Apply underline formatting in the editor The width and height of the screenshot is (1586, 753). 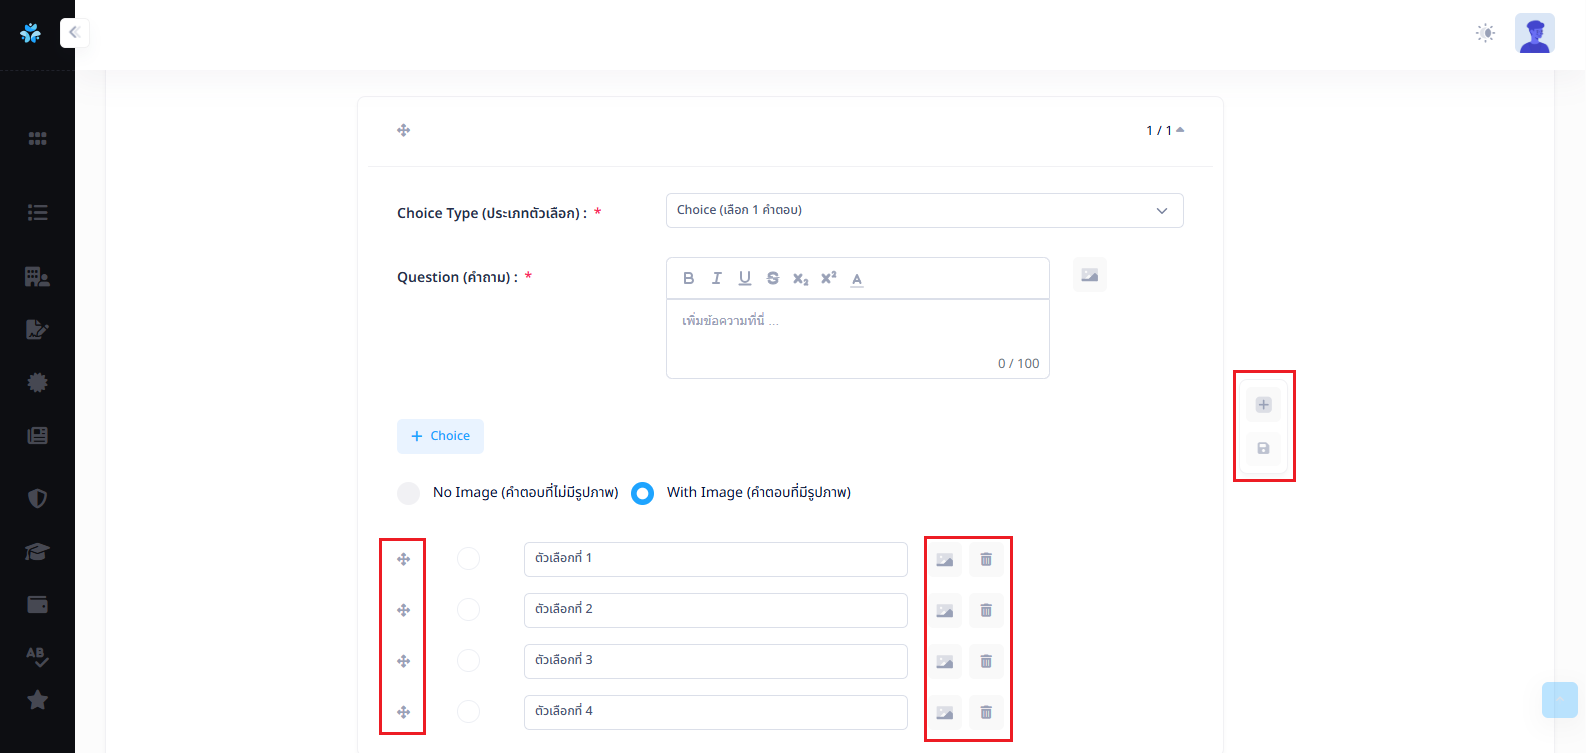click(744, 279)
